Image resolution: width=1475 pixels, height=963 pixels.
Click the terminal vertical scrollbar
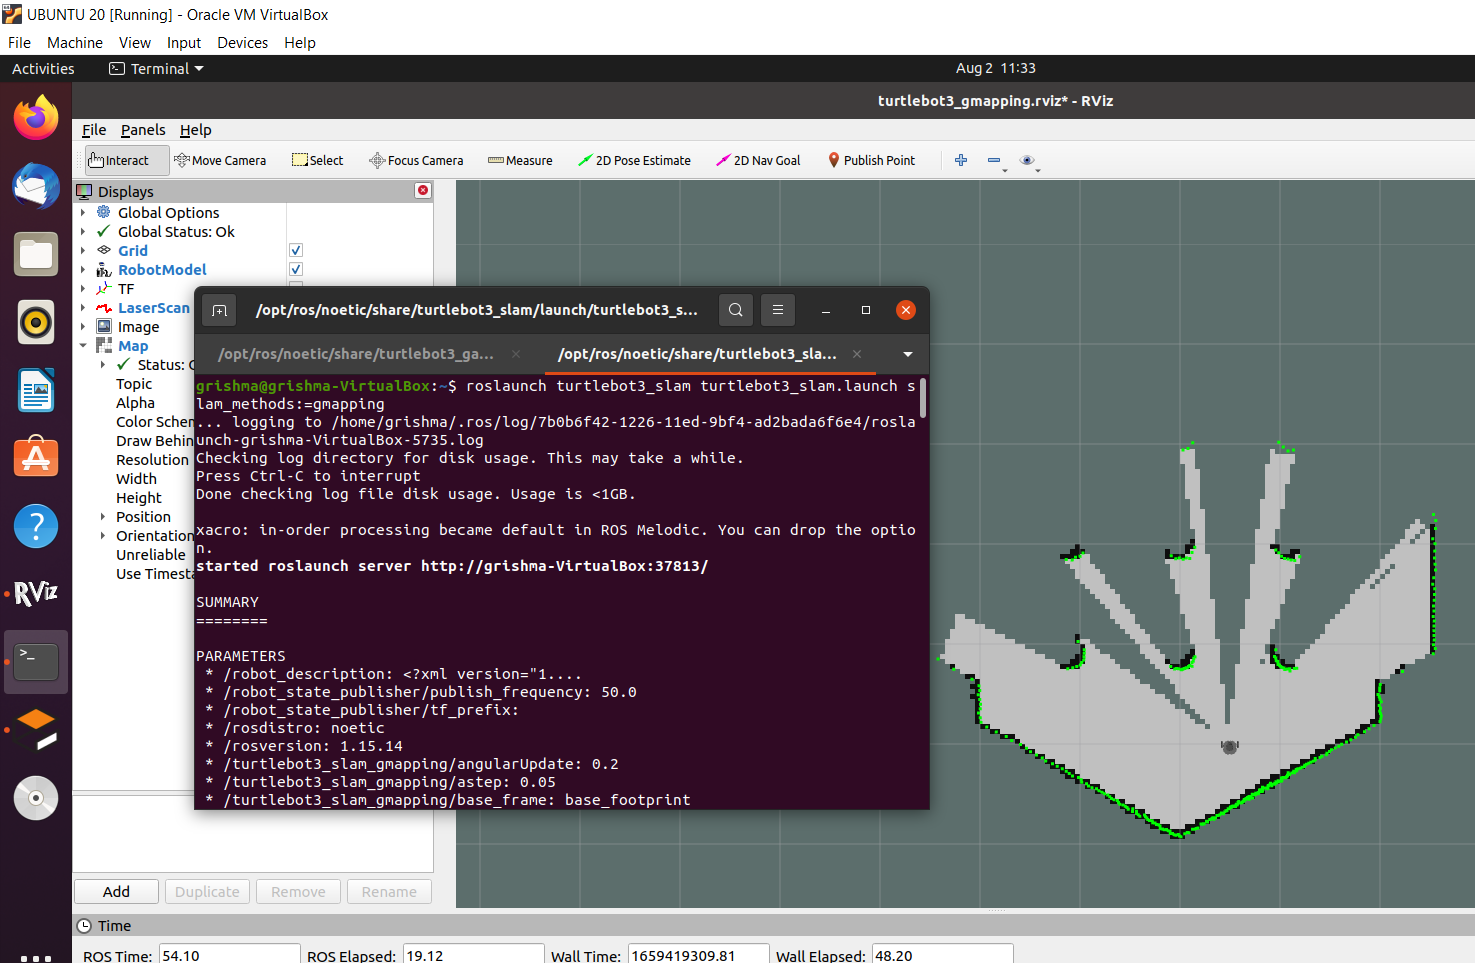pyautogui.click(x=923, y=398)
